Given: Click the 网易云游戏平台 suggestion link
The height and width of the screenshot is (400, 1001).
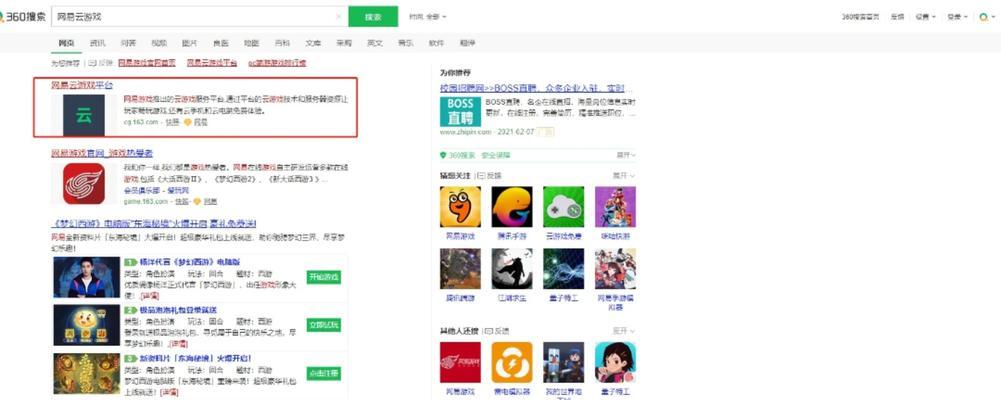Looking at the screenshot, I should 212,63.
